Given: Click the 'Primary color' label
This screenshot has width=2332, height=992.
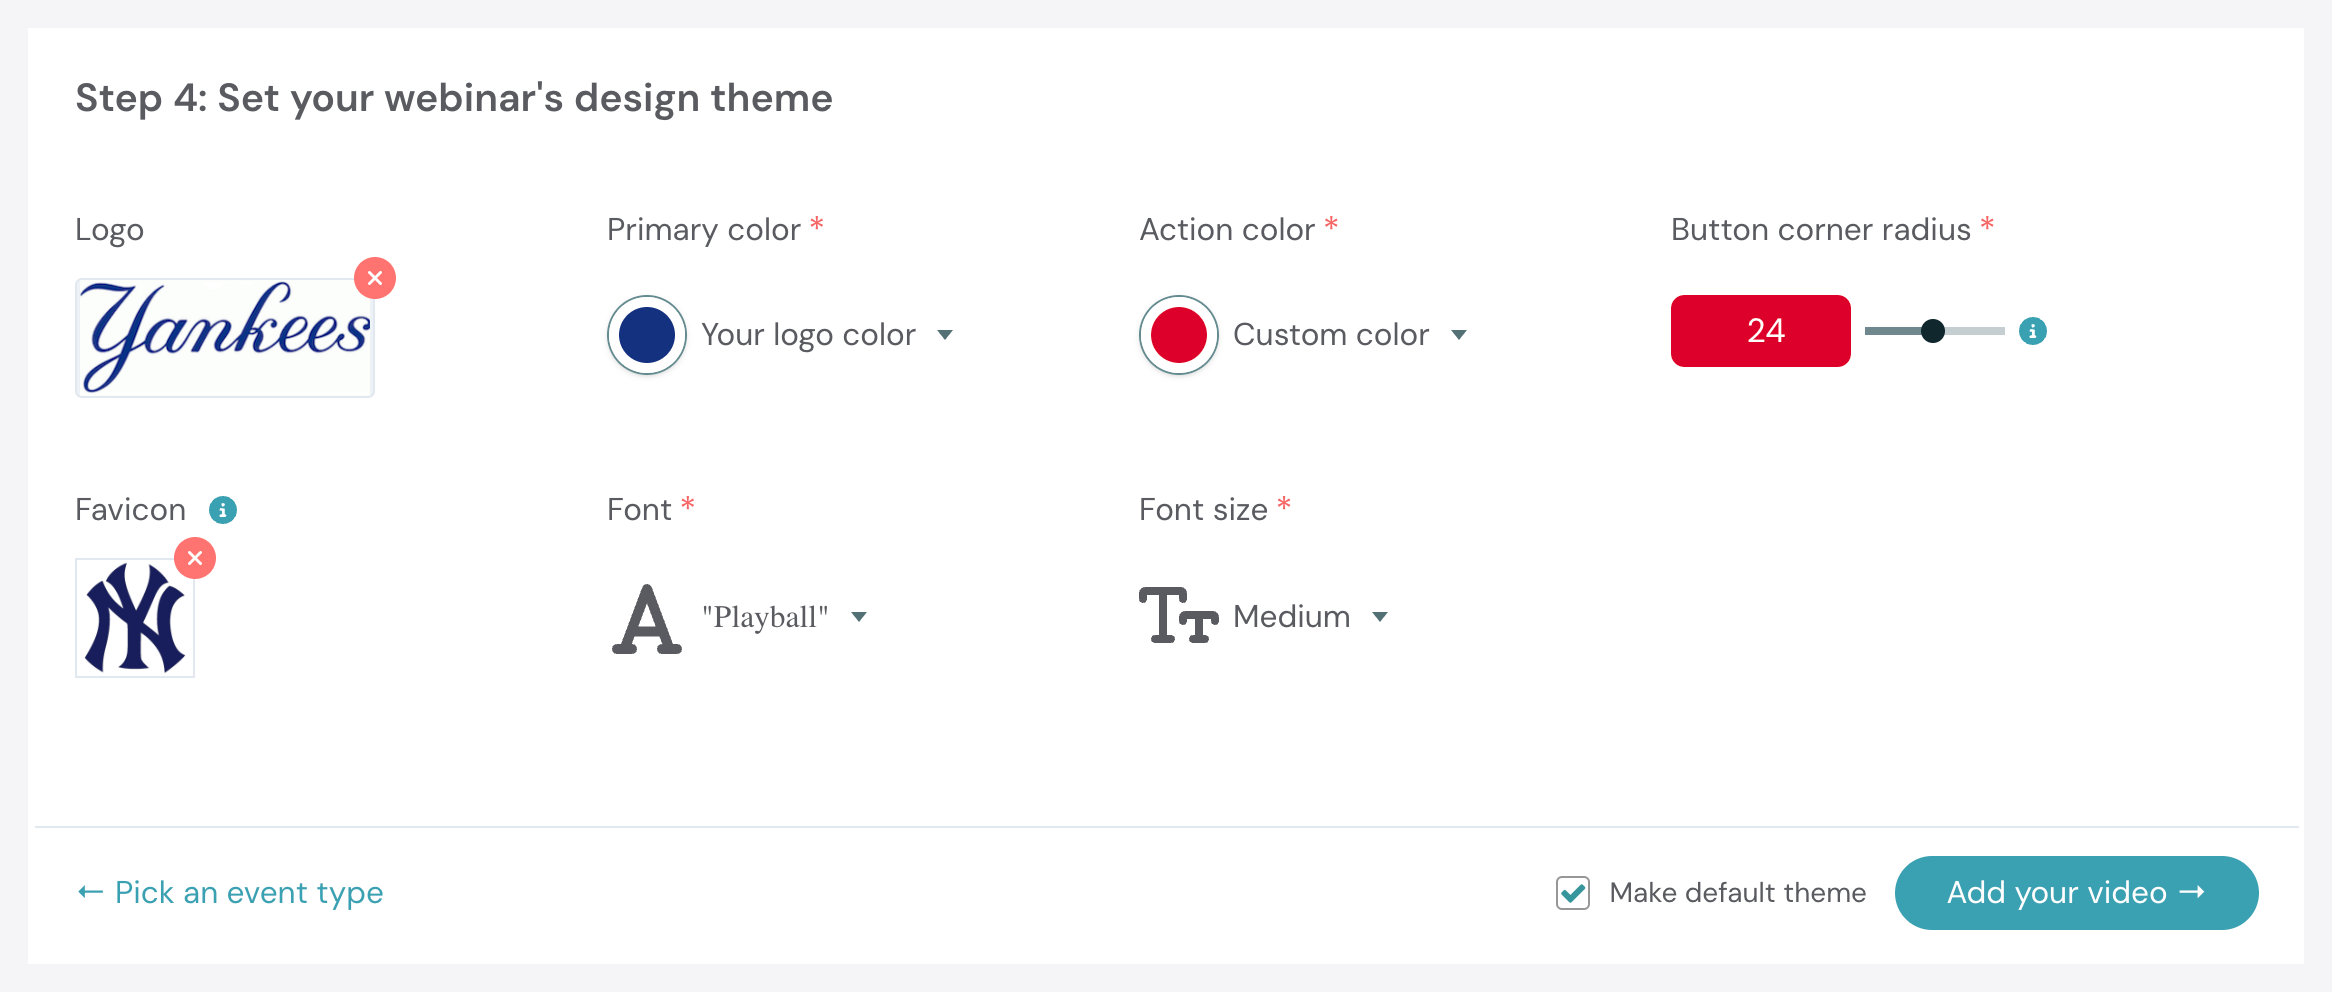Looking at the screenshot, I should coord(704,230).
